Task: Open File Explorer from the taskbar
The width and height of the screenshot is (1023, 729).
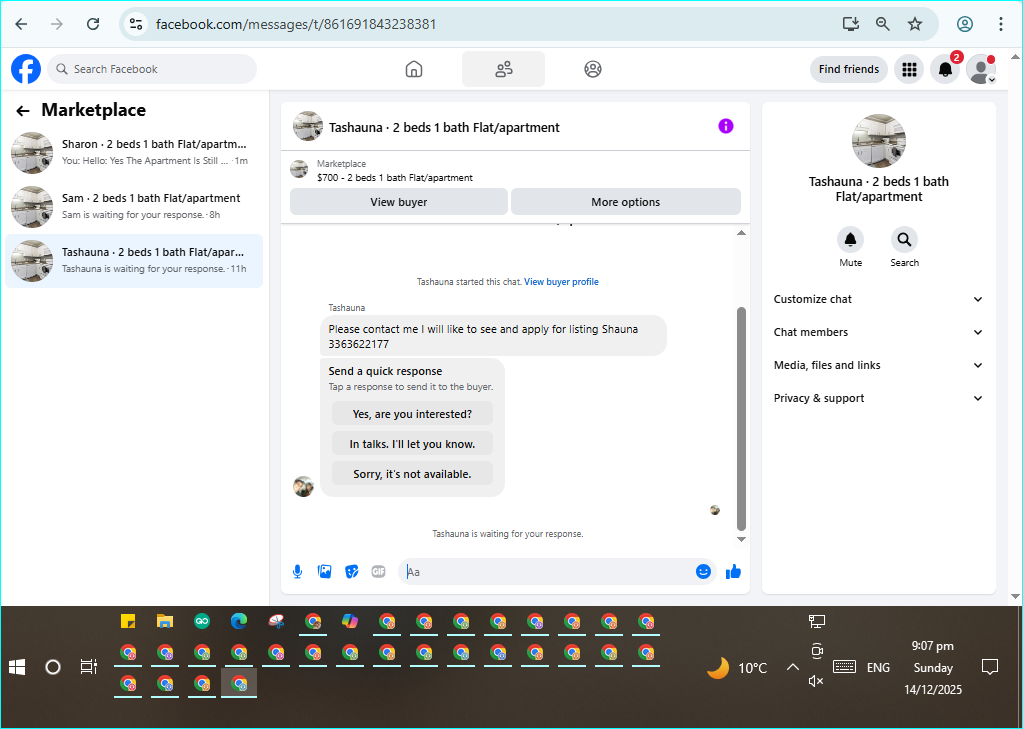Action: 164,621
